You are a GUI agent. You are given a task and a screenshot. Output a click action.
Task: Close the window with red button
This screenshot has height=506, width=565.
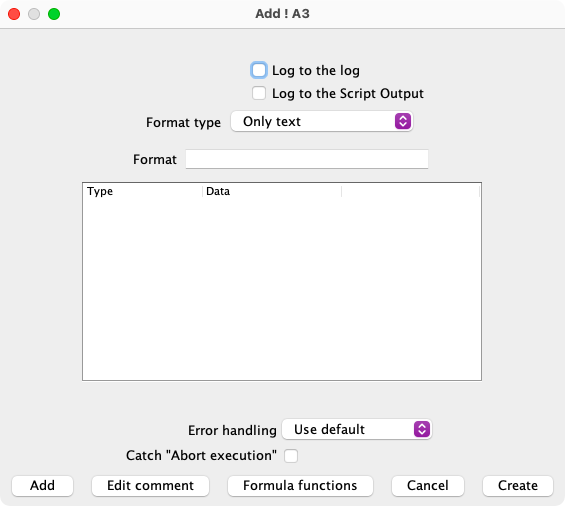click(x=14, y=14)
